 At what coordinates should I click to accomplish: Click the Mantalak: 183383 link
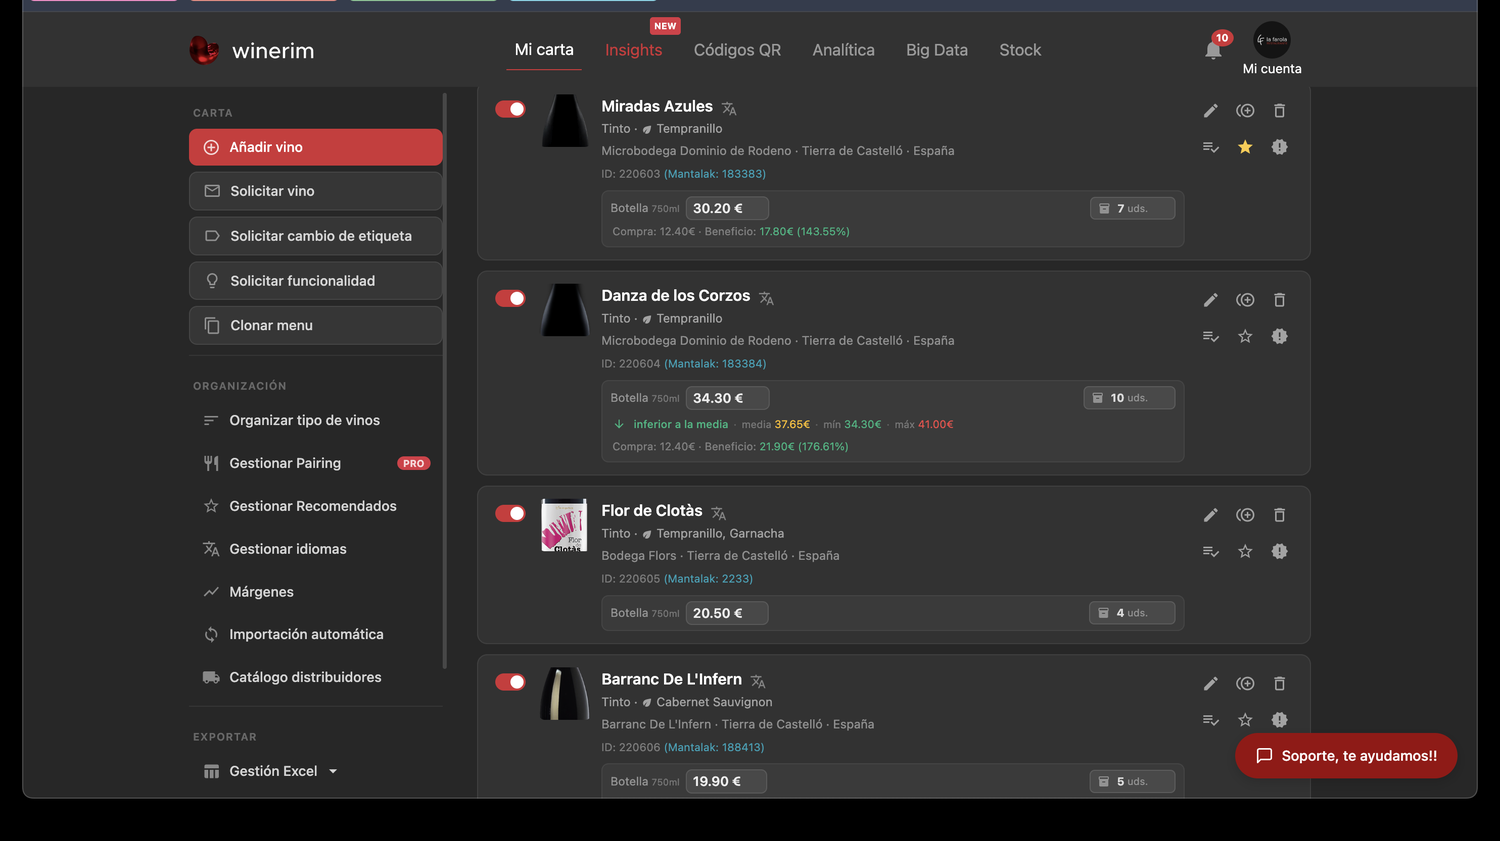[715, 174]
